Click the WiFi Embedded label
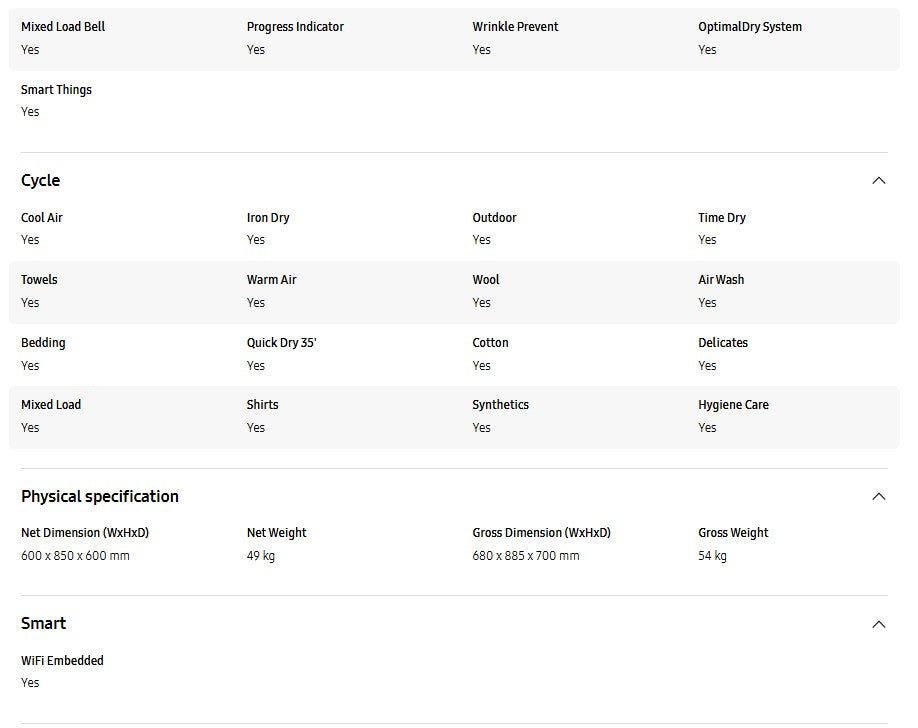 62,661
